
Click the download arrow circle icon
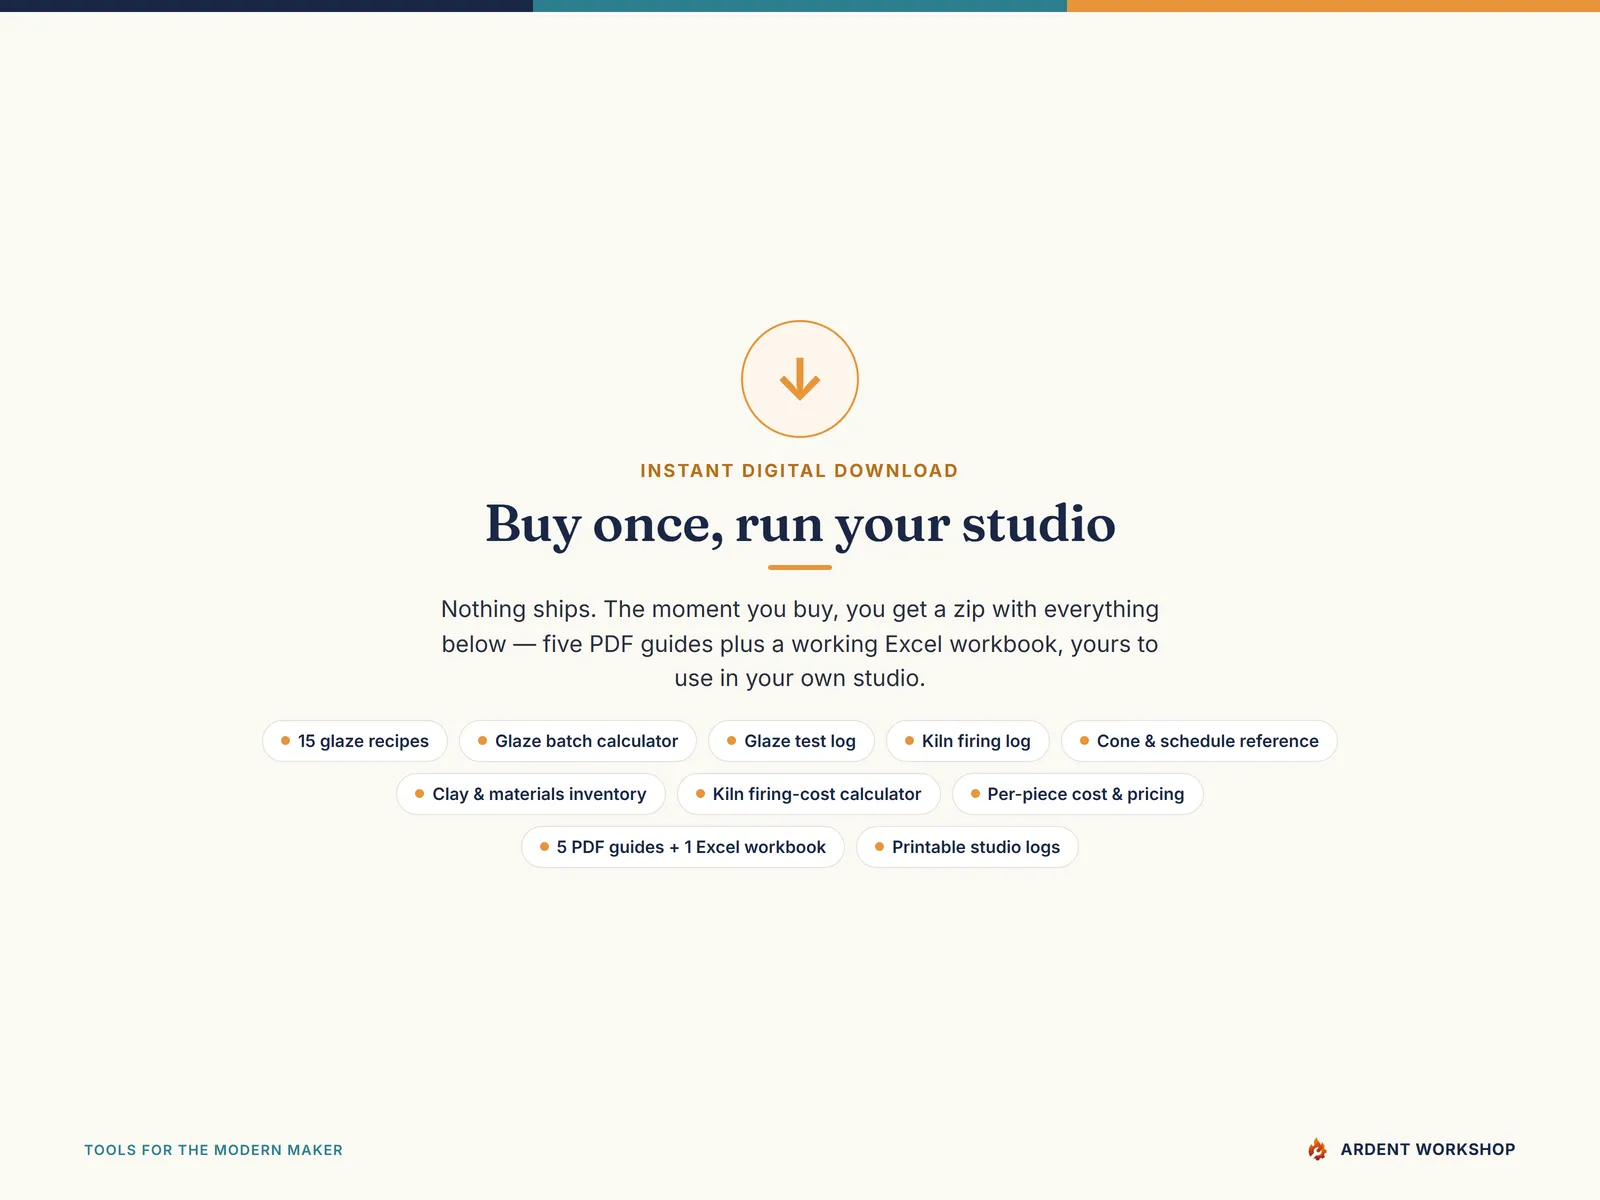pos(800,379)
